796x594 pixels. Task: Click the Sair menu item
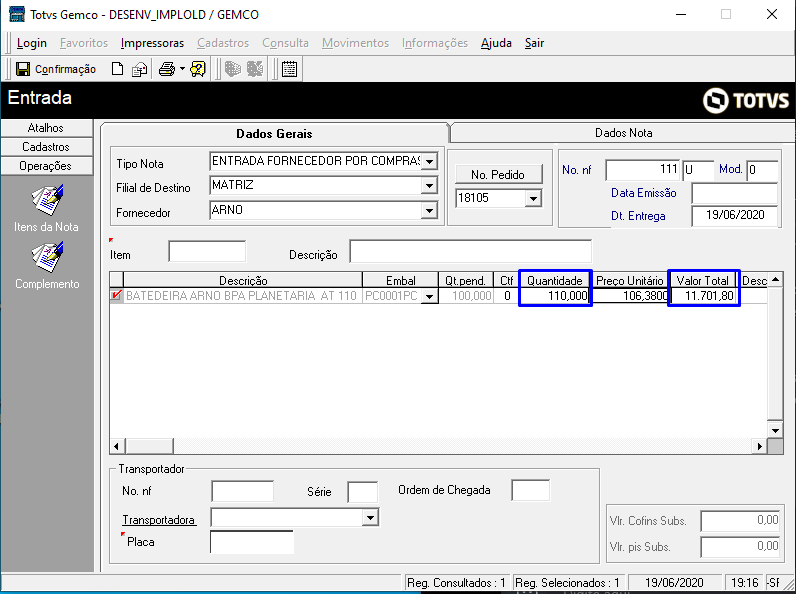[534, 43]
